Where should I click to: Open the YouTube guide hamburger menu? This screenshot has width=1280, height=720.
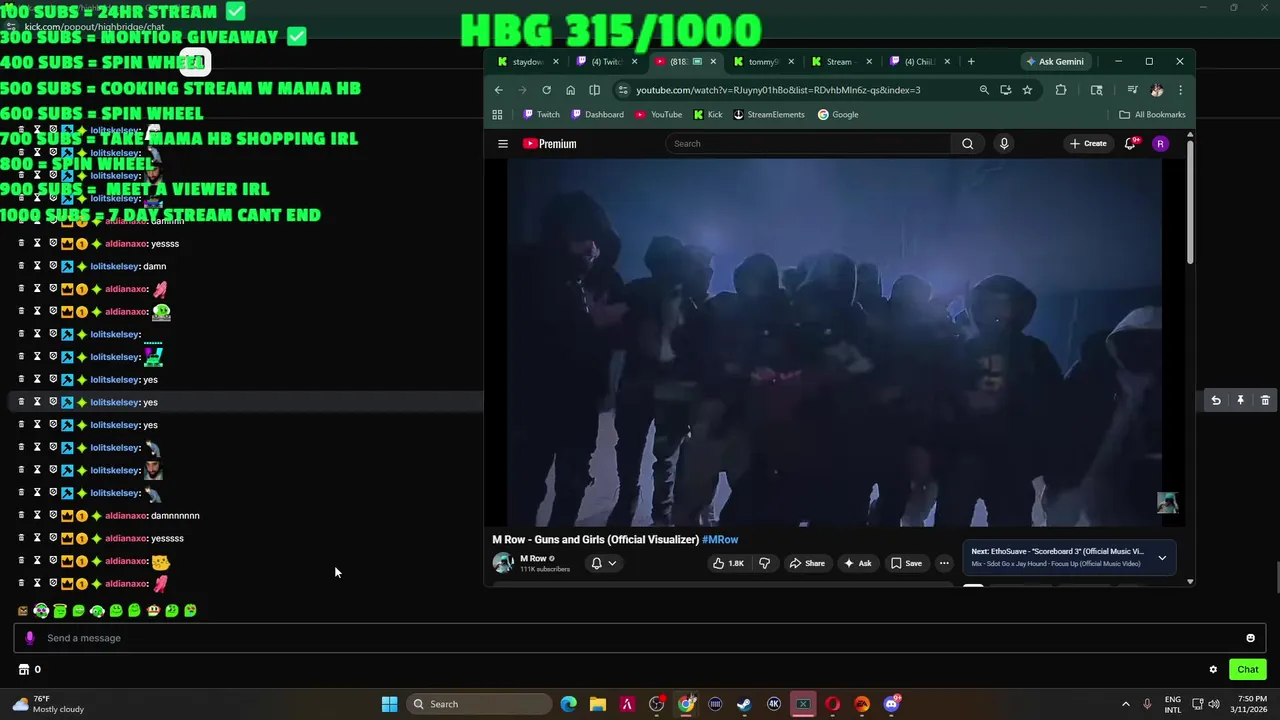503,144
